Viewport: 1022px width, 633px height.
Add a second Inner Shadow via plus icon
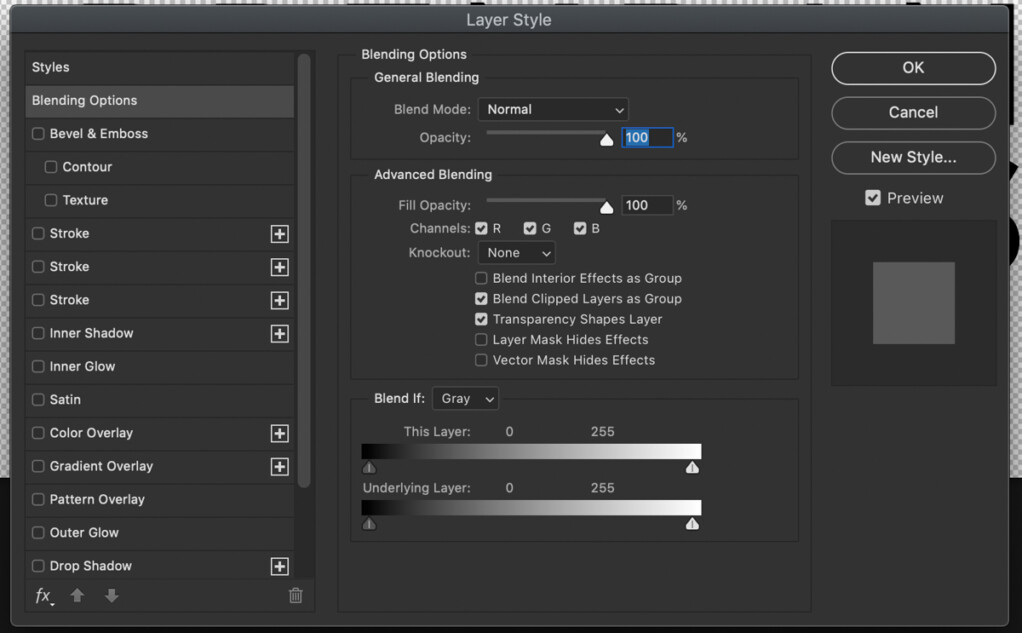click(x=280, y=333)
